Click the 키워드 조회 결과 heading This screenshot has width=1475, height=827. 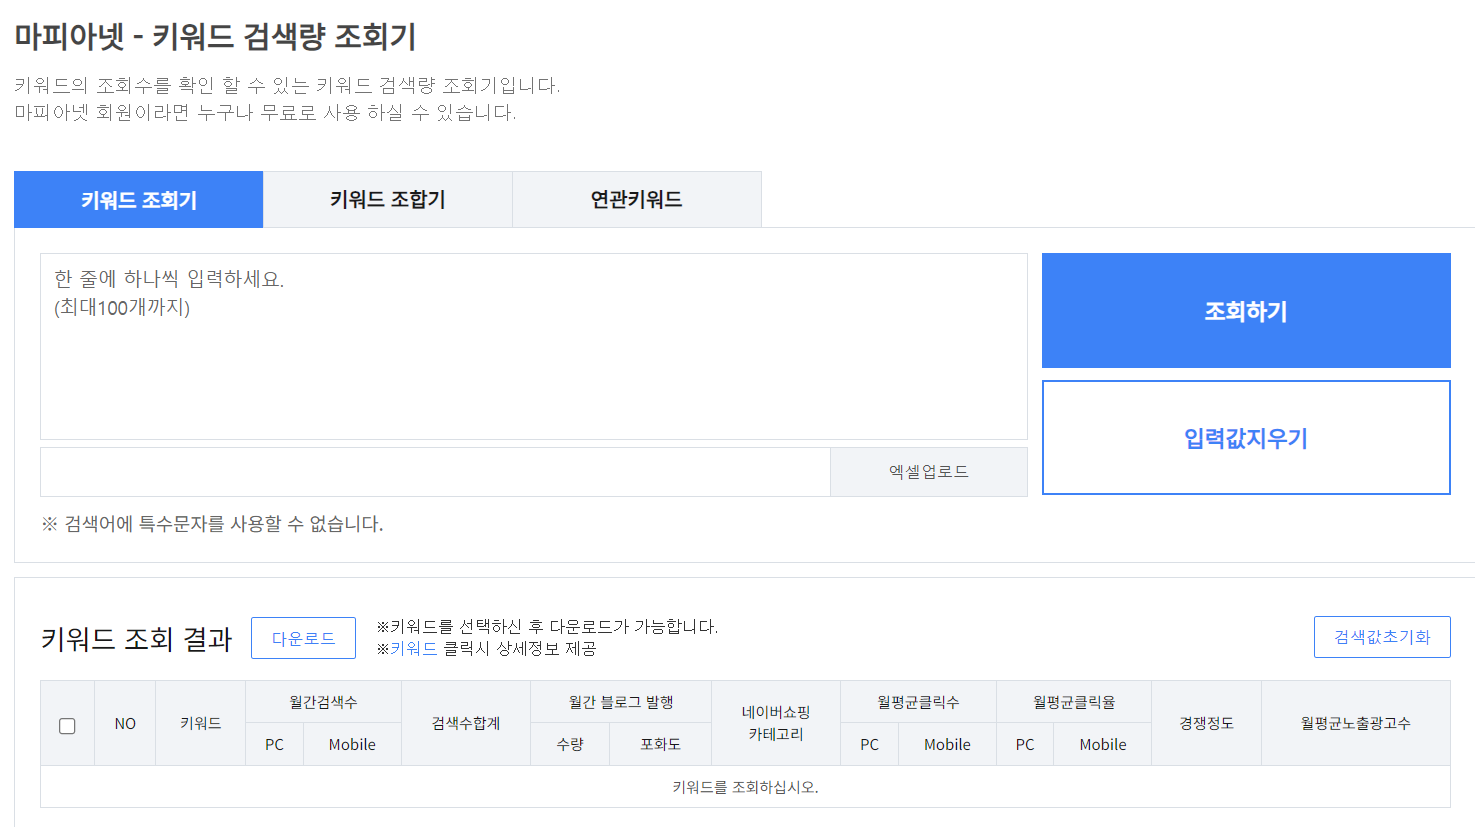[136, 639]
